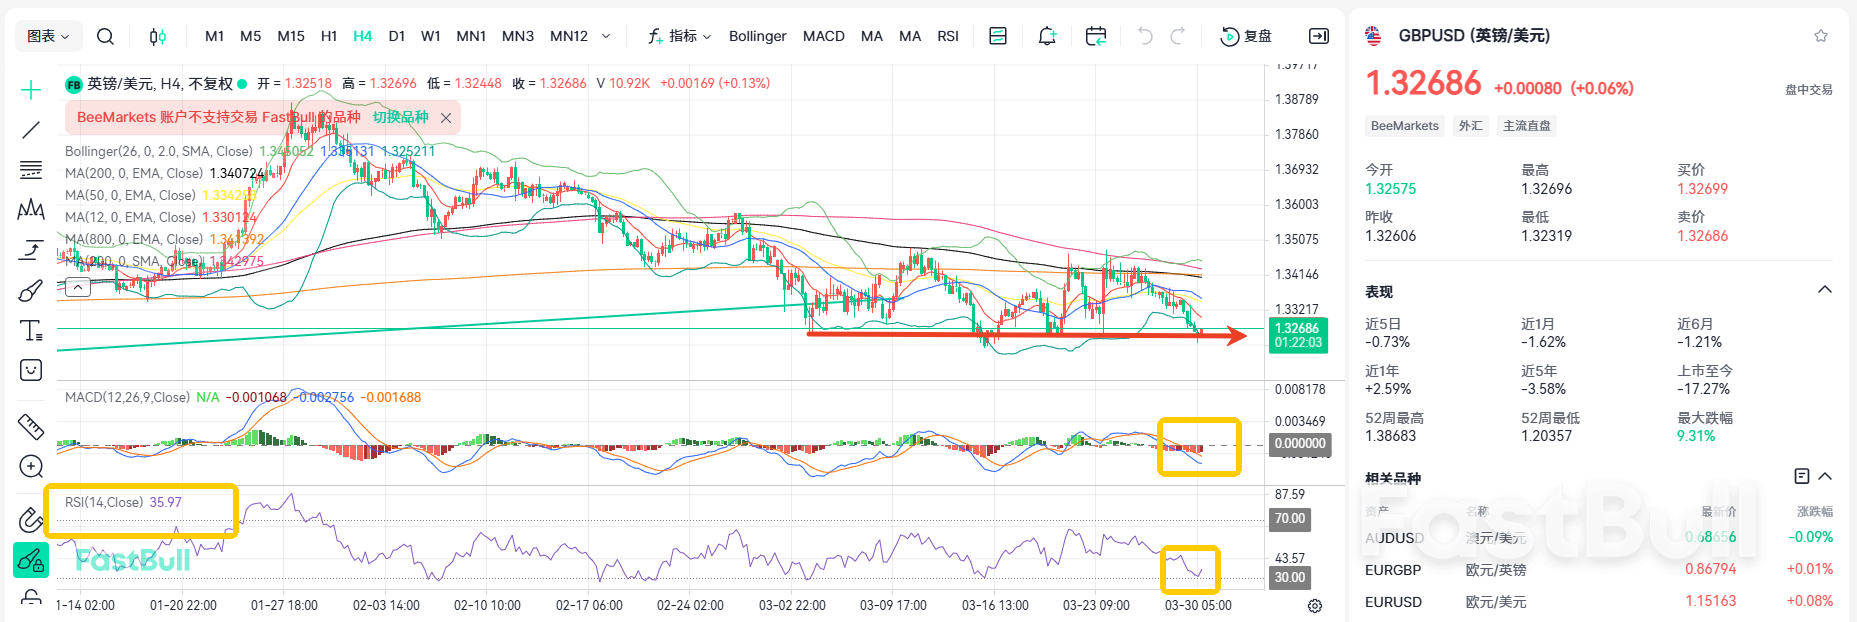Click the 复盘 replay button
The image size is (1857, 622).
(1246, 36)
